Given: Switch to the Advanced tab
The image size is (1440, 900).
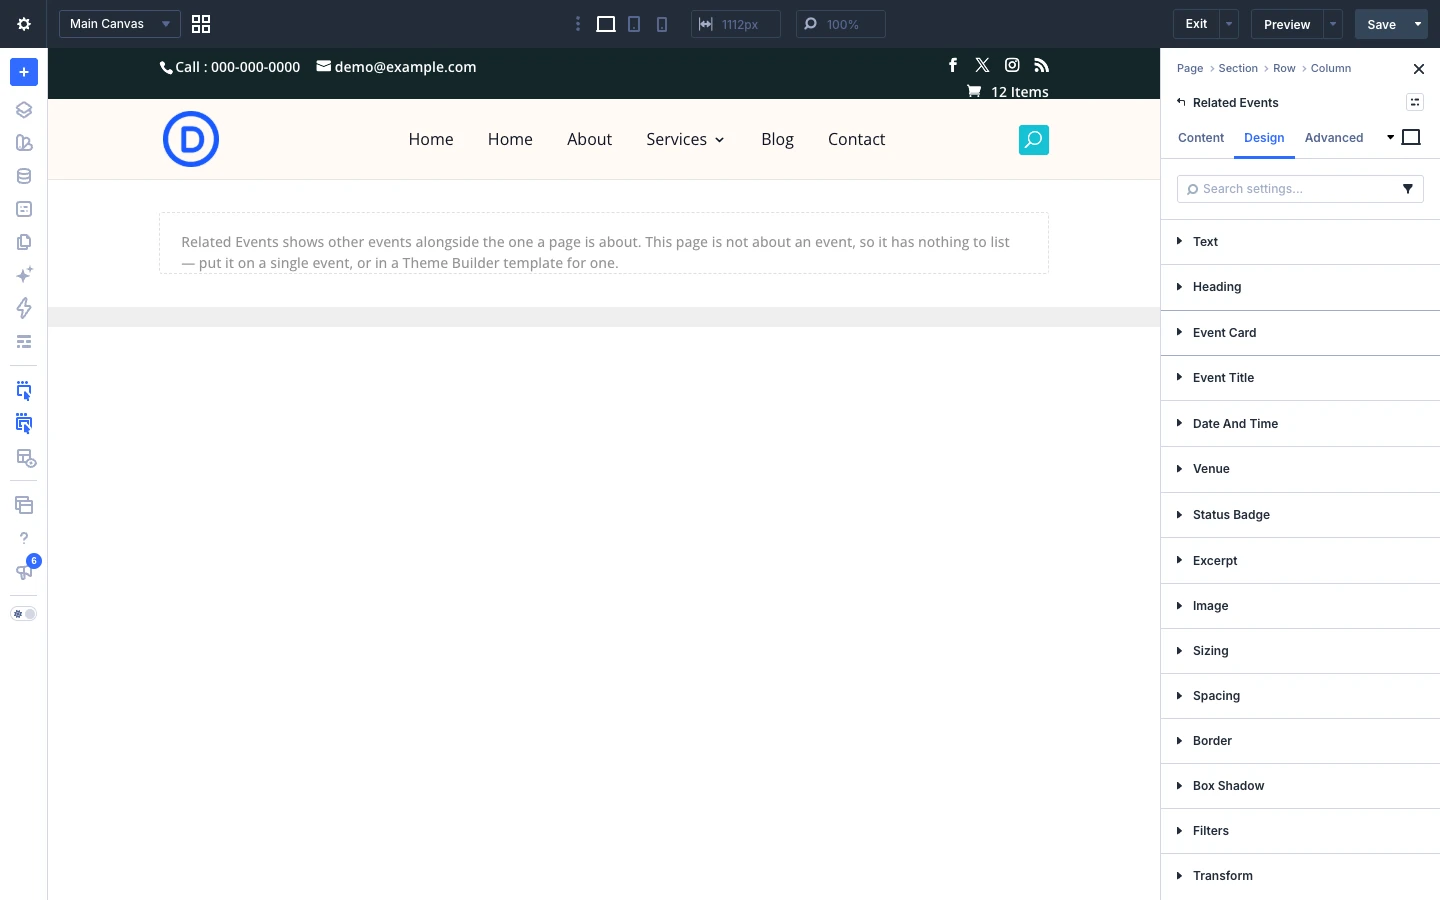Looking at the screenshot, I should tap(1334, 138).
